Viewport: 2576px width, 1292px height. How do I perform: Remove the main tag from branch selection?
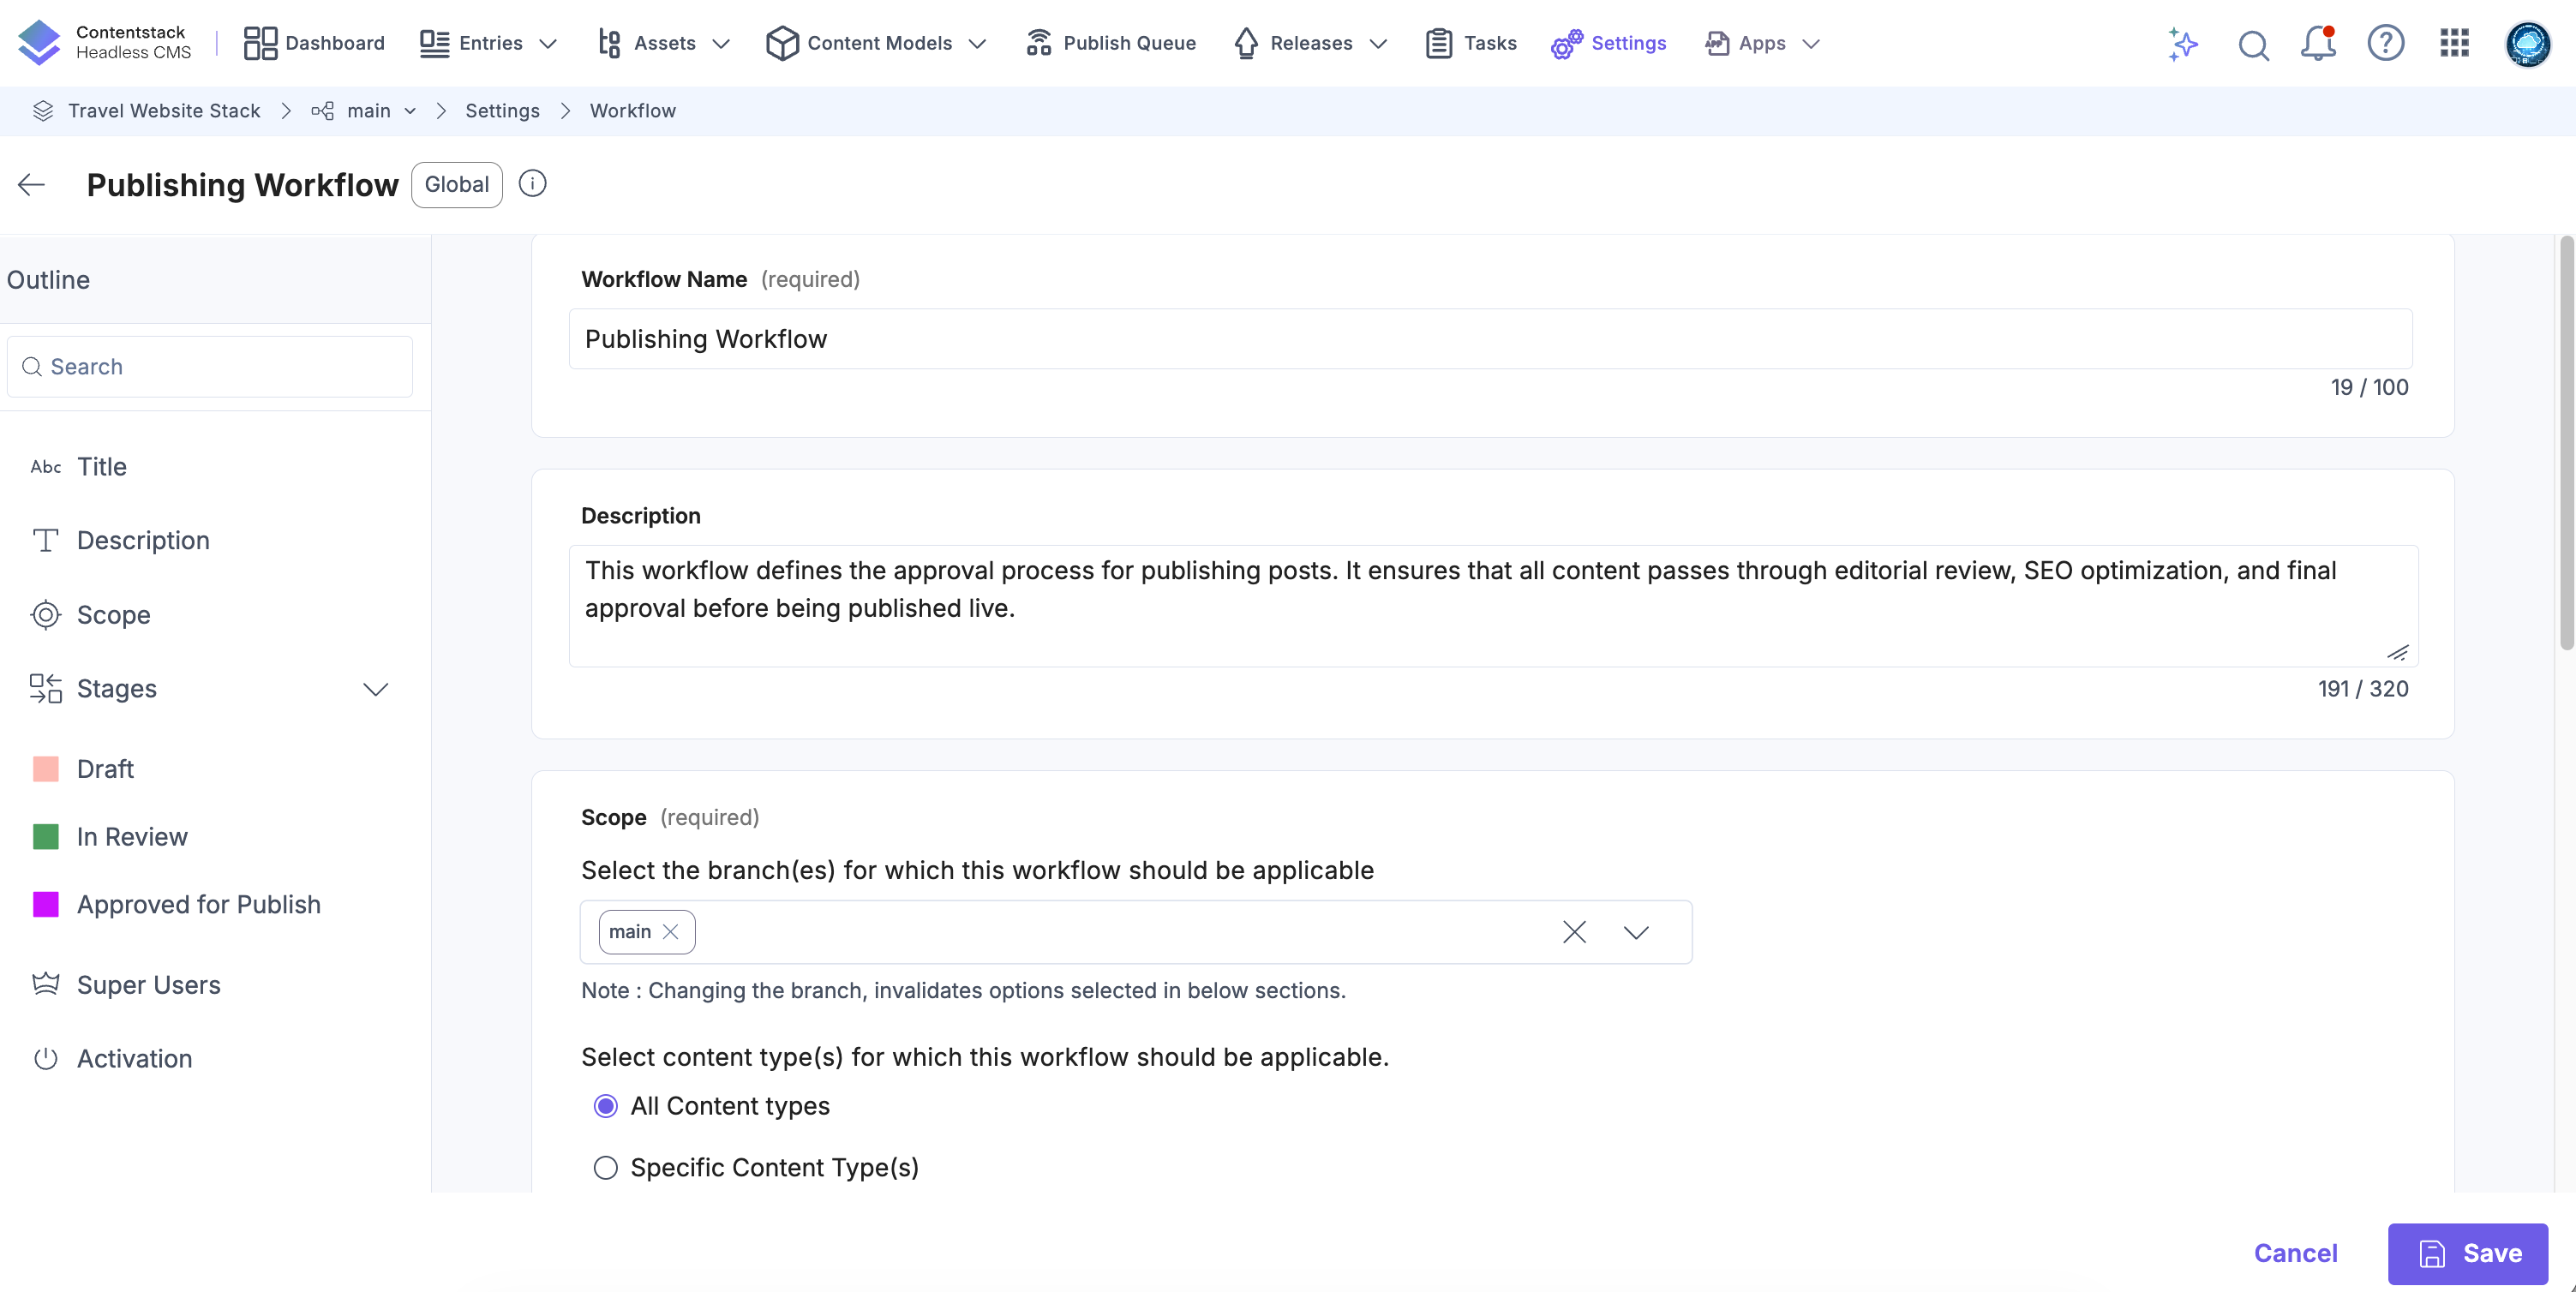(x=672, y=931)
